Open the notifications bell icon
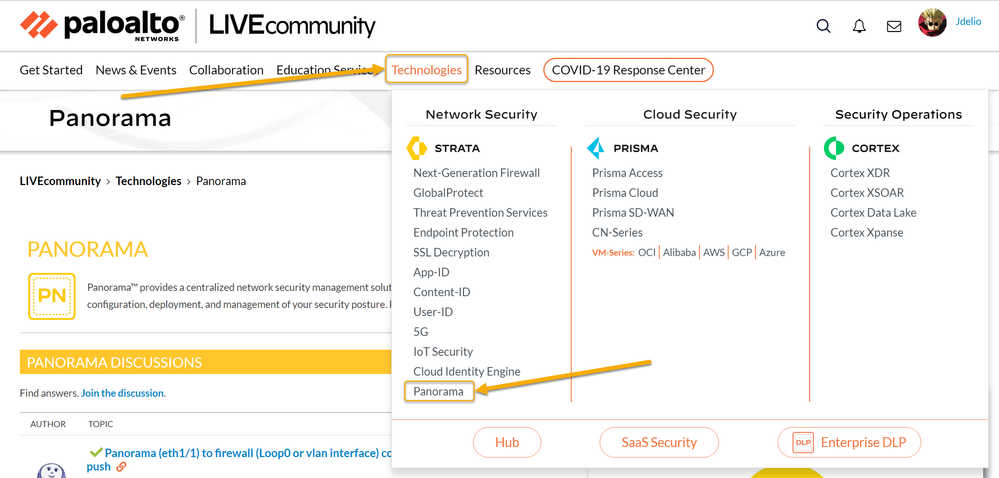 tap(859, 26)
